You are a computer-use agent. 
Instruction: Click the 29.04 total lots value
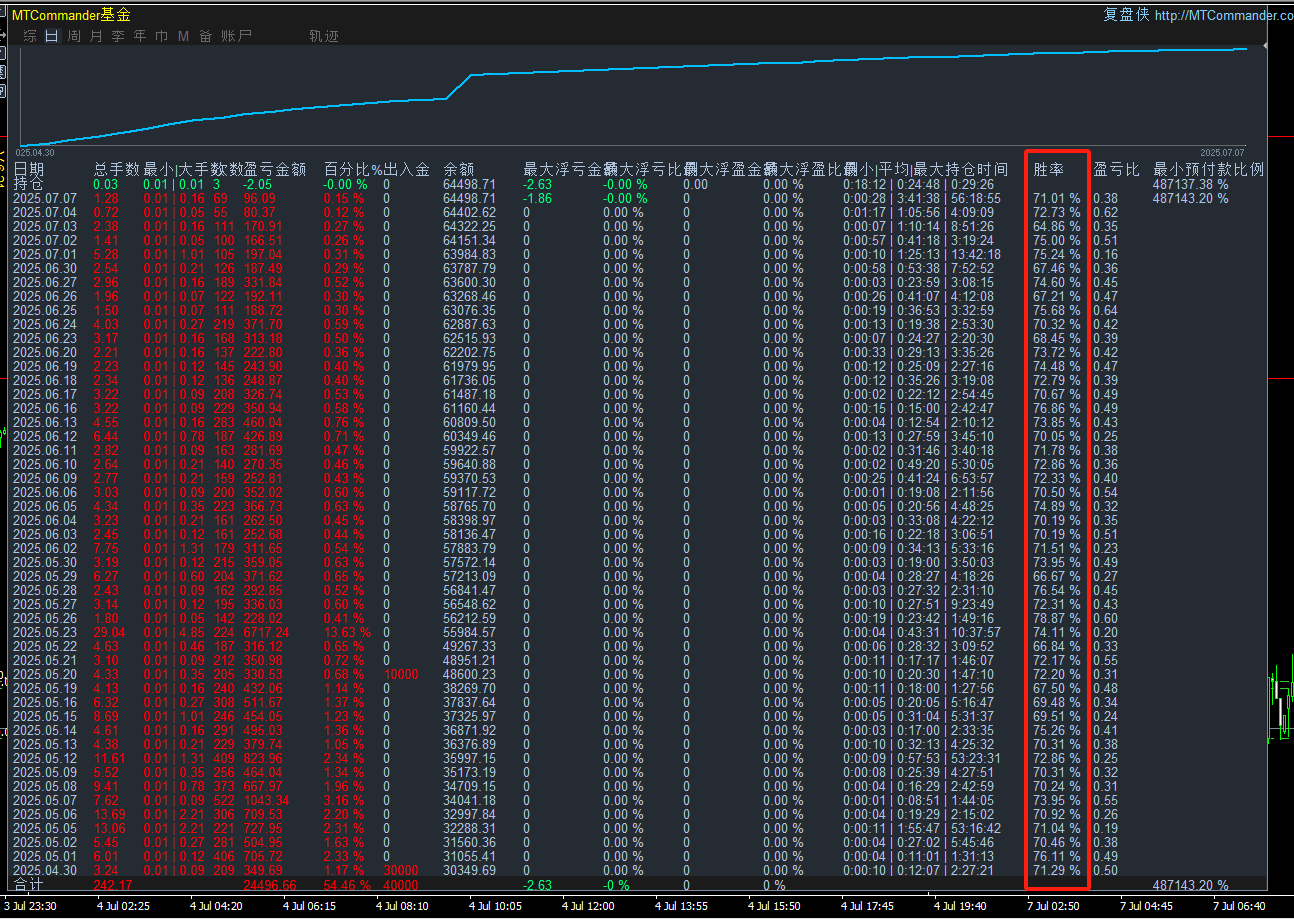pos(109,632)
